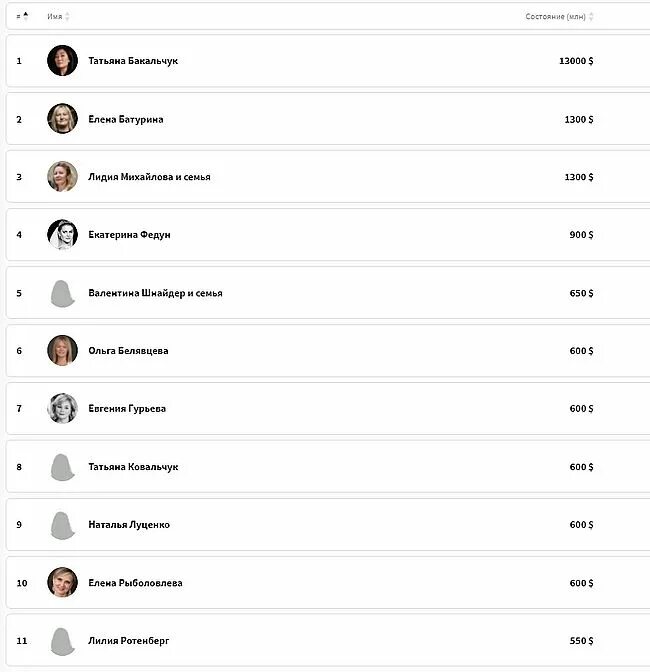Click the sort arrows beside Имя

coord(67,17)
